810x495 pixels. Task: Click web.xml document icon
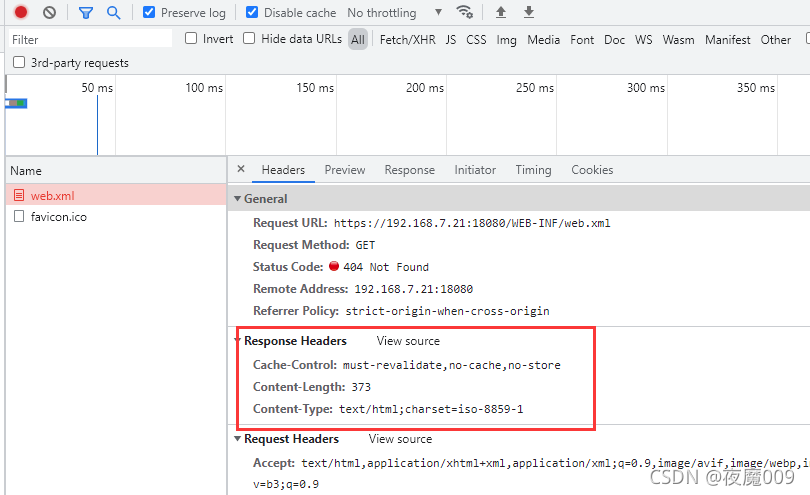click(x=19, y=195)
